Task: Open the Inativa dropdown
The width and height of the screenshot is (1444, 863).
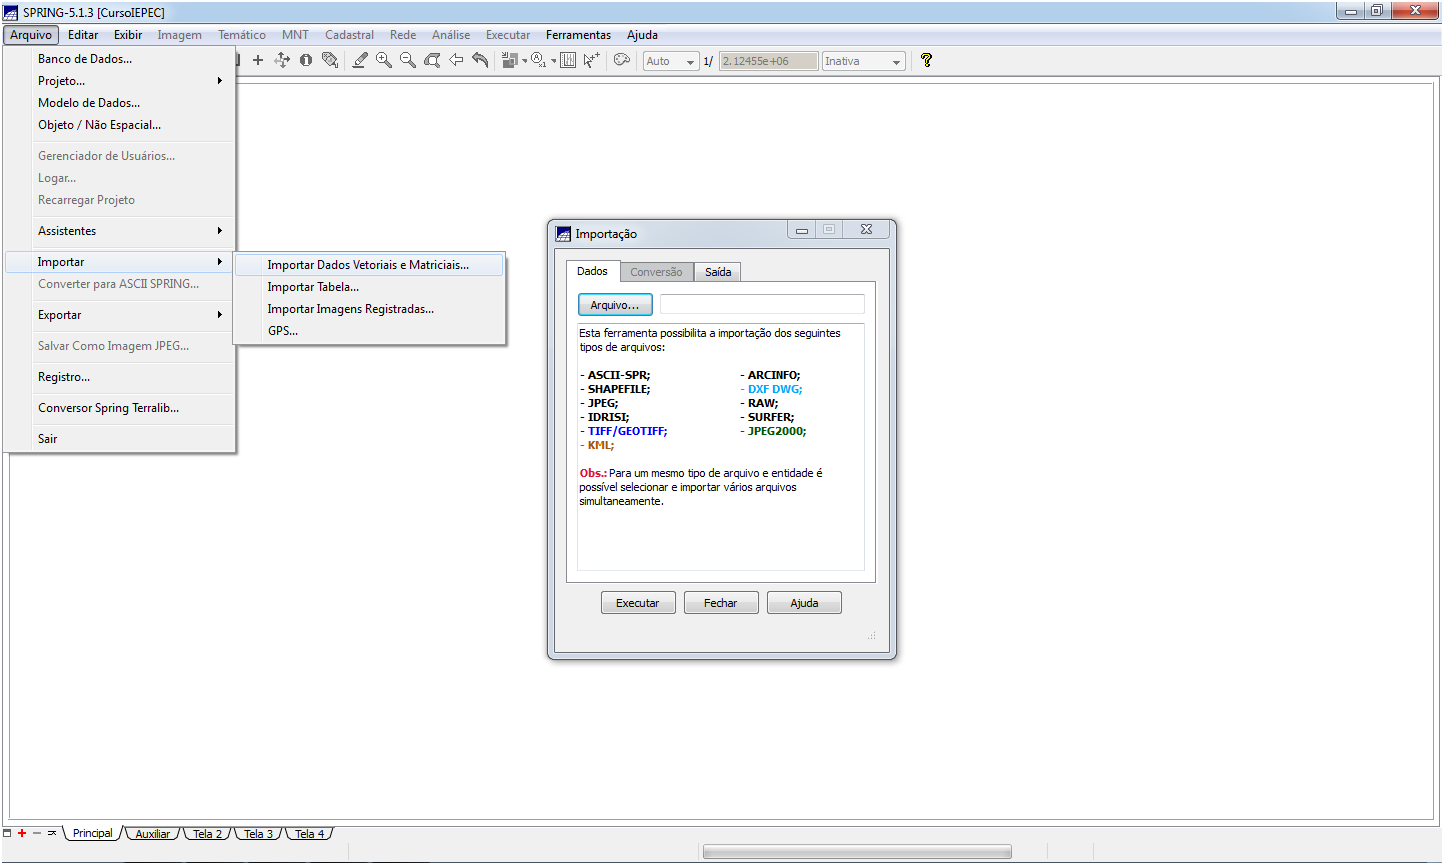Action: click(x=864, y=61)
